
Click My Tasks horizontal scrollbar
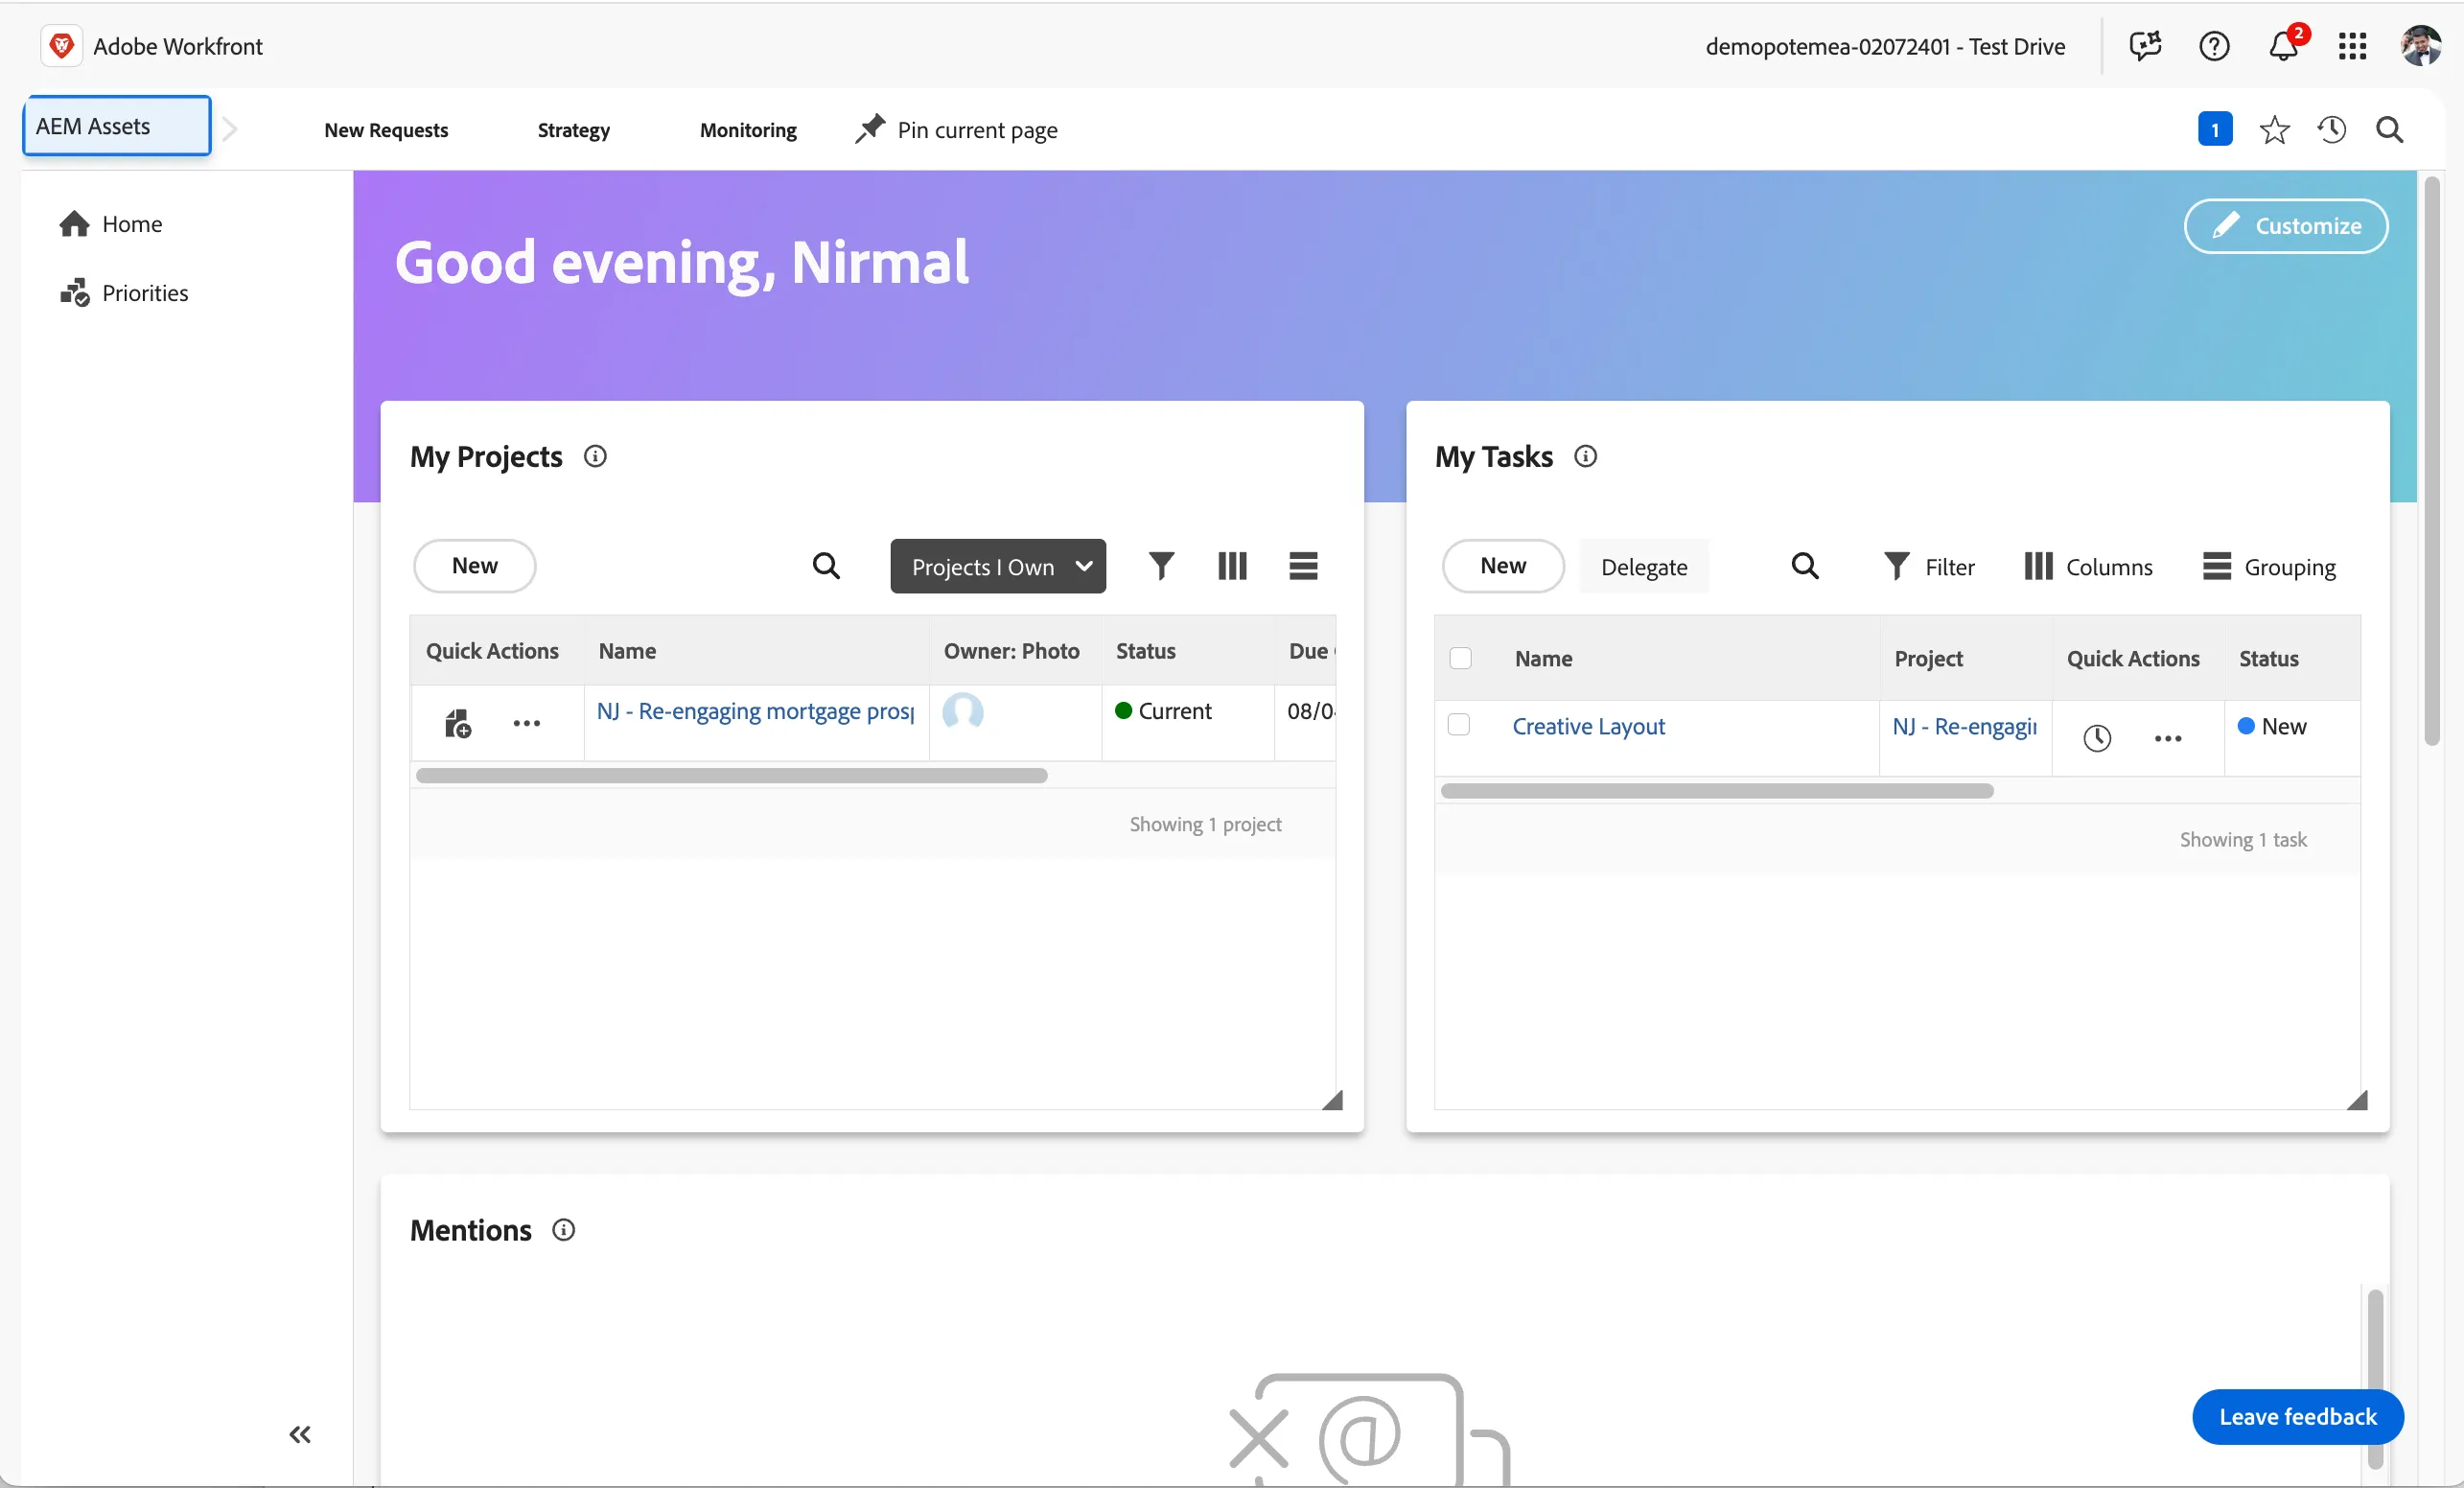coord(1716,791)
